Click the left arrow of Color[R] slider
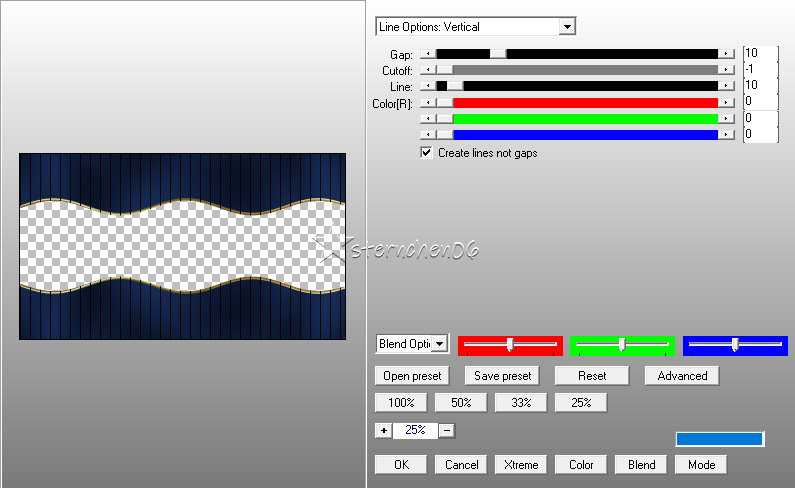This screenshot has width=795, height=488. point(428,102)
